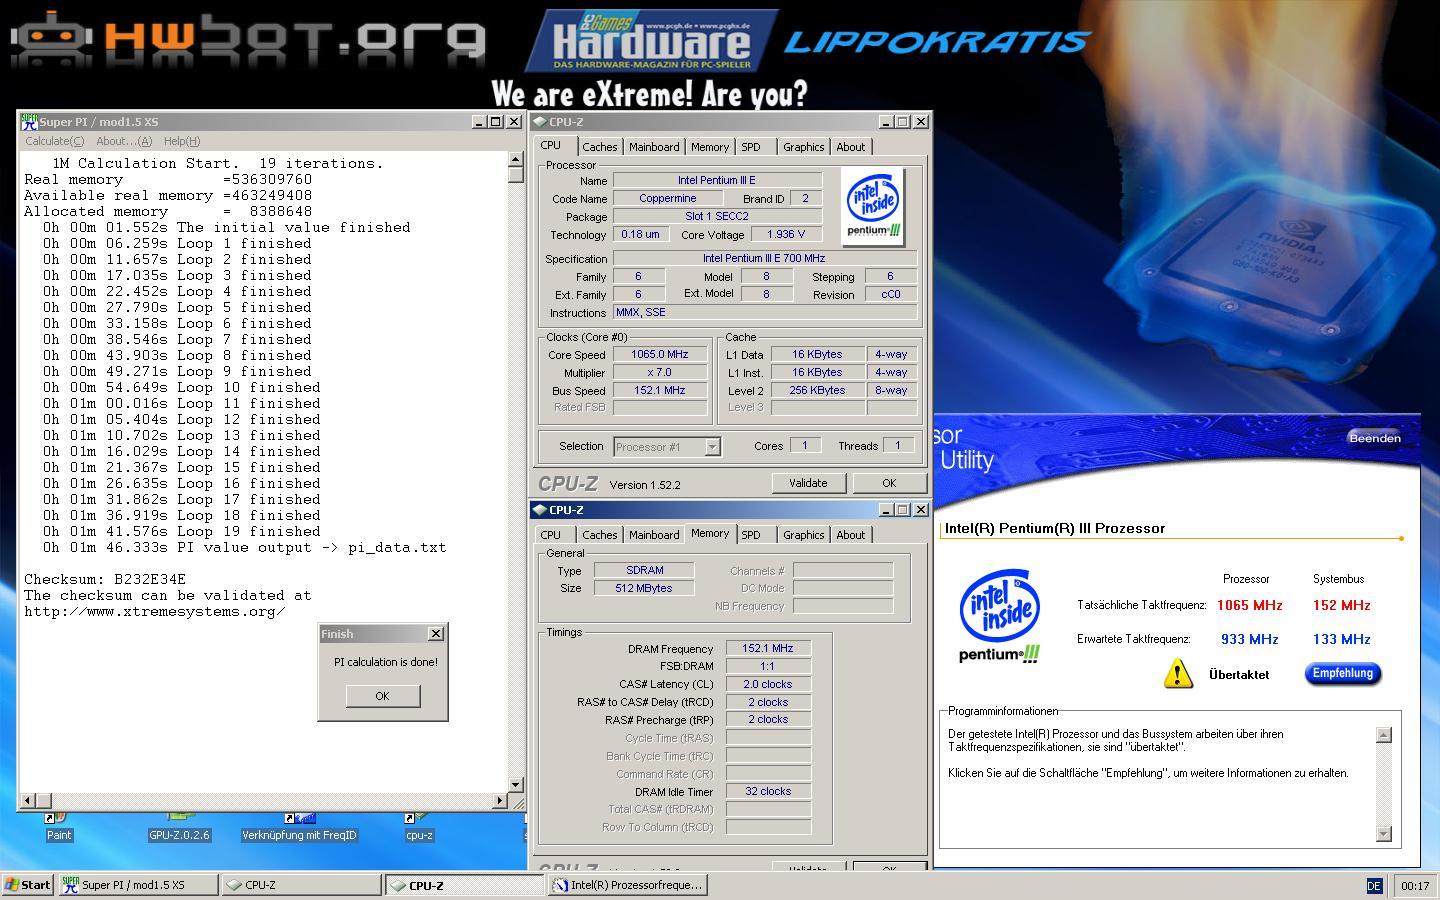Click the top CPU-Z window title icon
Screen dimensions: 1440x900
(x=540, y=121)
